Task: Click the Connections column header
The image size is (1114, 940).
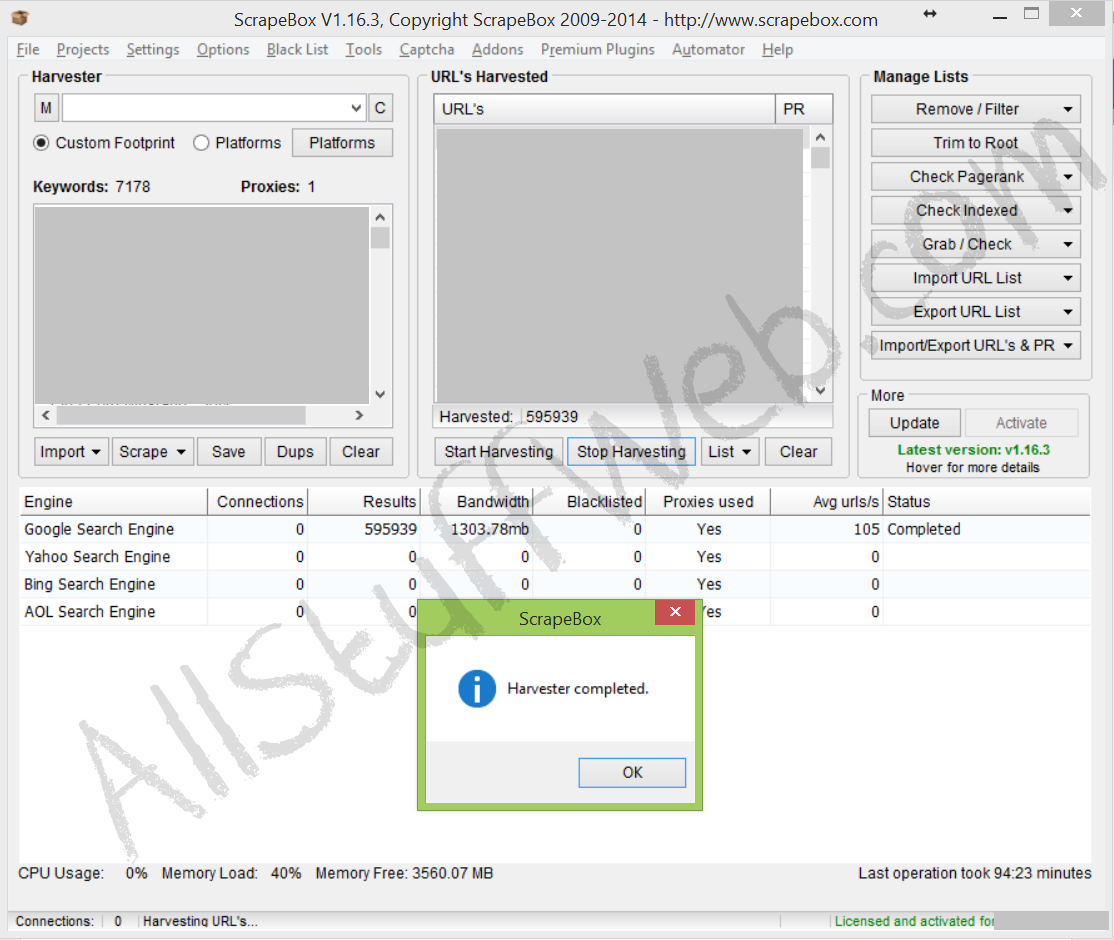Action: [x=258, y=502]
